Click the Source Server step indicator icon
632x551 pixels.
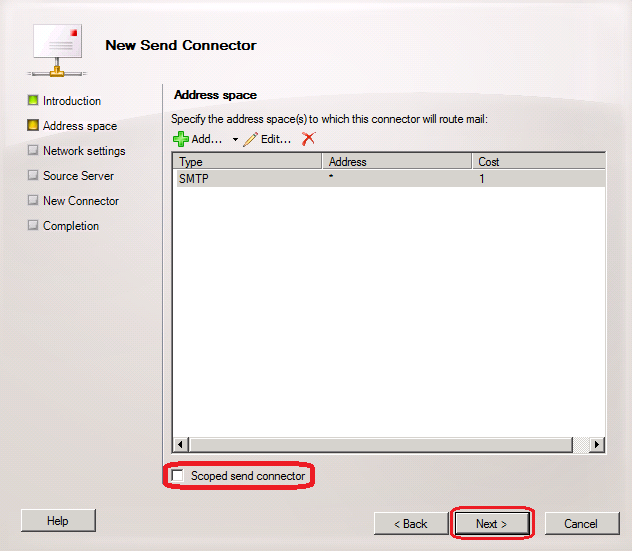(33, 176)
